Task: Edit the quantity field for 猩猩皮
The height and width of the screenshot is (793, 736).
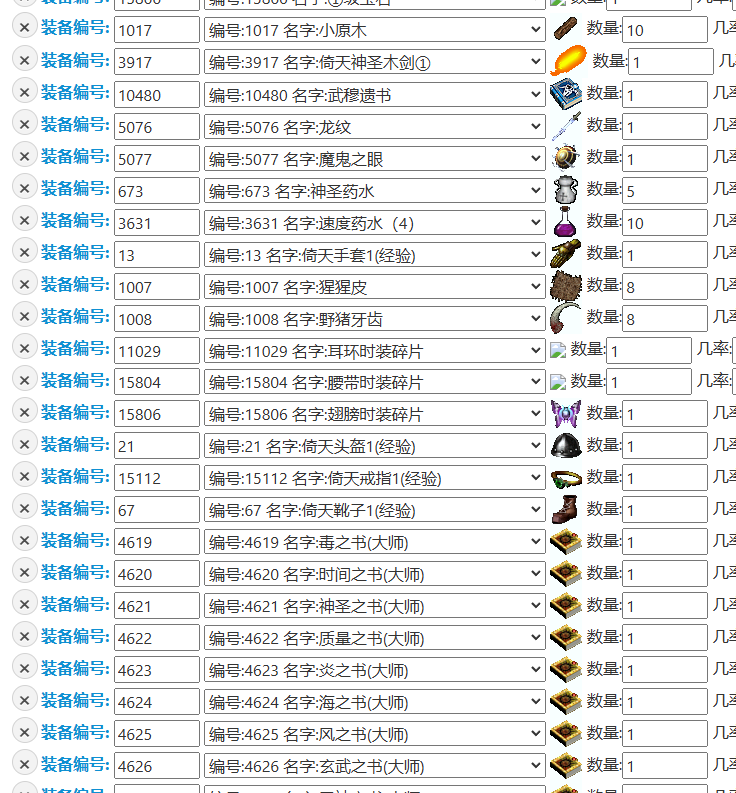Action: point(665,286)
